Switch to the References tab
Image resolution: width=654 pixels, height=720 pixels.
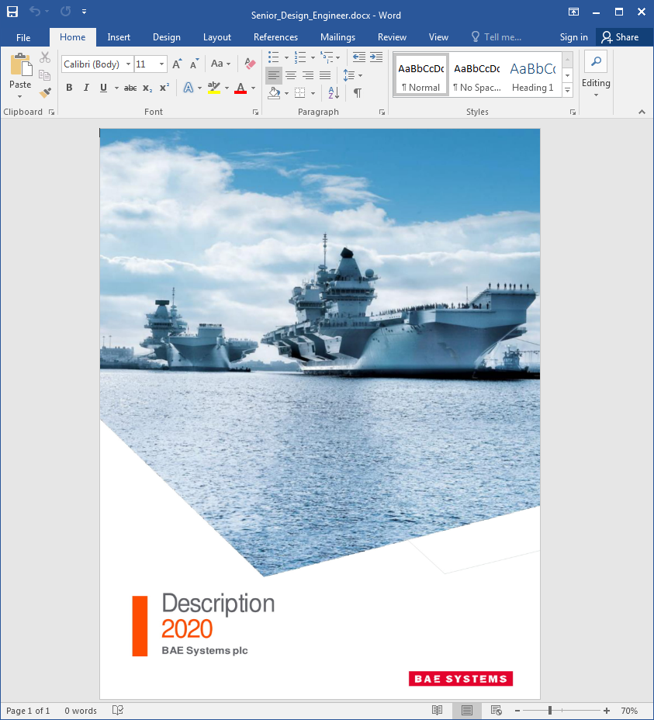[x=276, y=37]
